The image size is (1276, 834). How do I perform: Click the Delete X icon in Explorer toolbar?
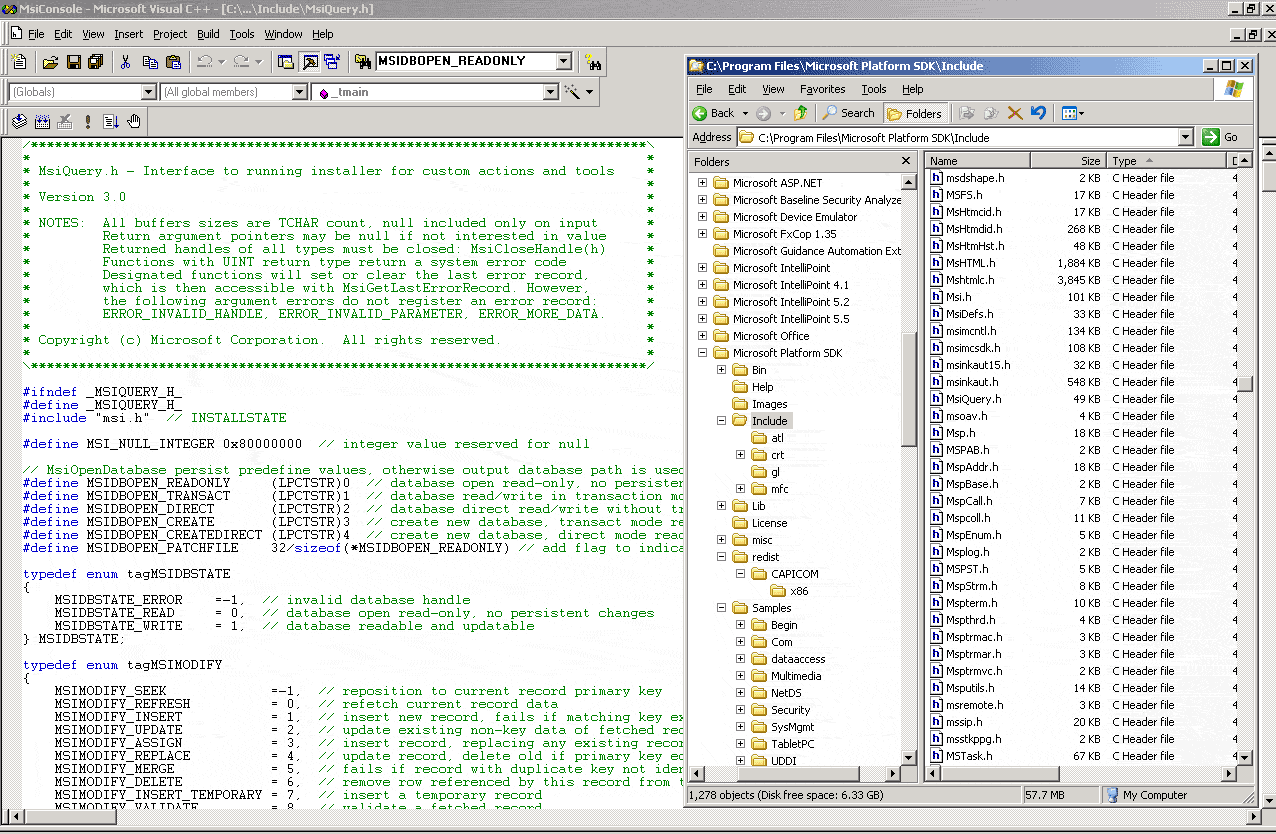point(1015,113)
